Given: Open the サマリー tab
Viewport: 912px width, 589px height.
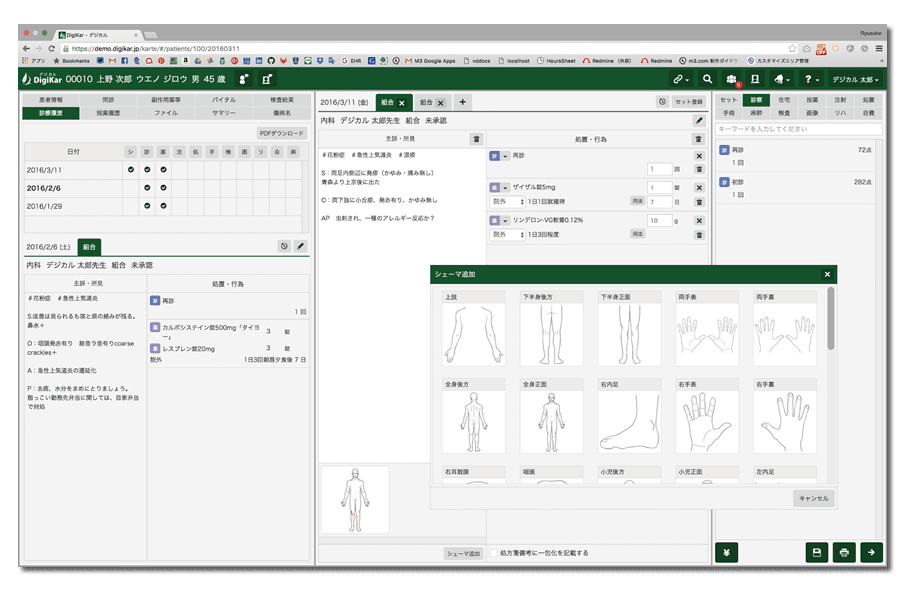Looking at the screenshot, I should (224, 113).
